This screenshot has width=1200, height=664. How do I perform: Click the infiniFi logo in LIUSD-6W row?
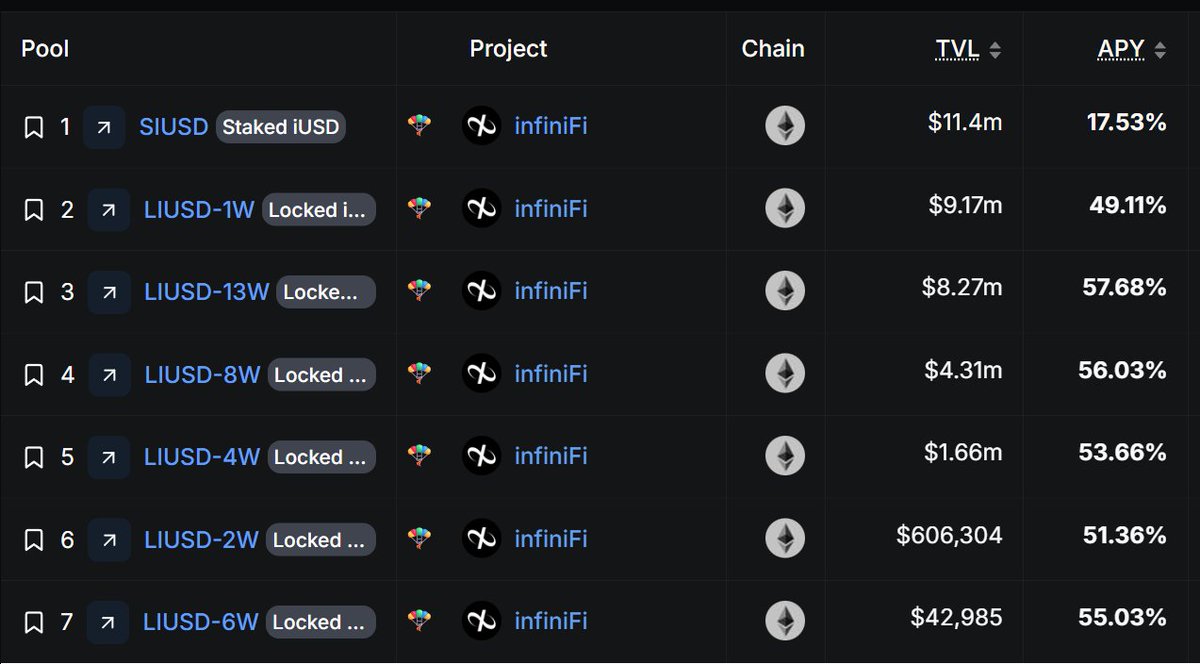click(x=482, y=621)
